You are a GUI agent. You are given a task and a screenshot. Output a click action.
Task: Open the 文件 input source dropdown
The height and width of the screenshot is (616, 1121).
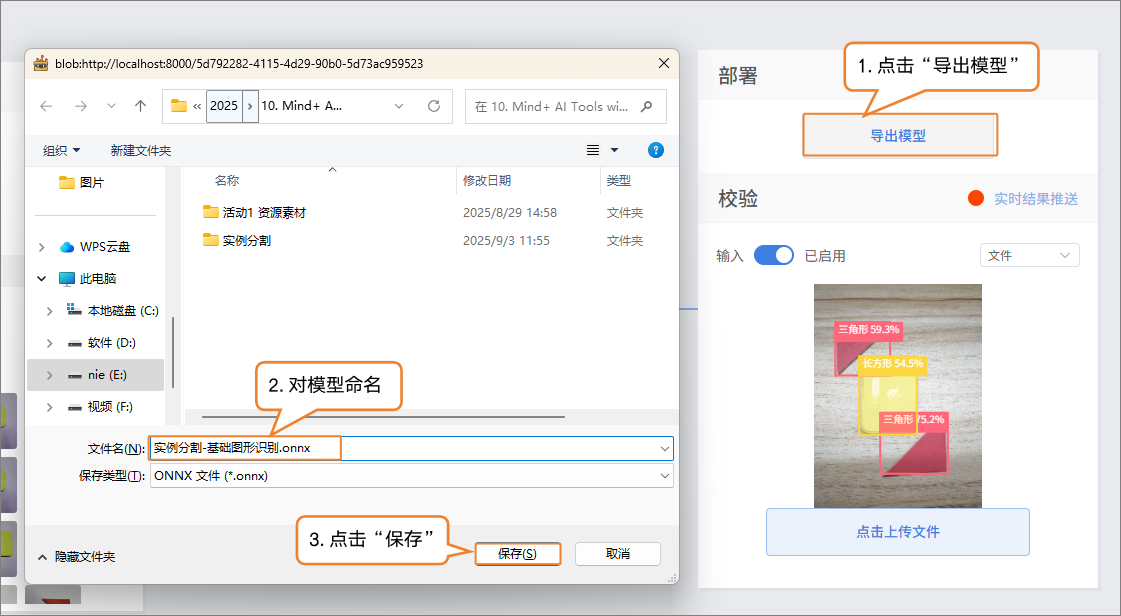tap(1029, 256)
